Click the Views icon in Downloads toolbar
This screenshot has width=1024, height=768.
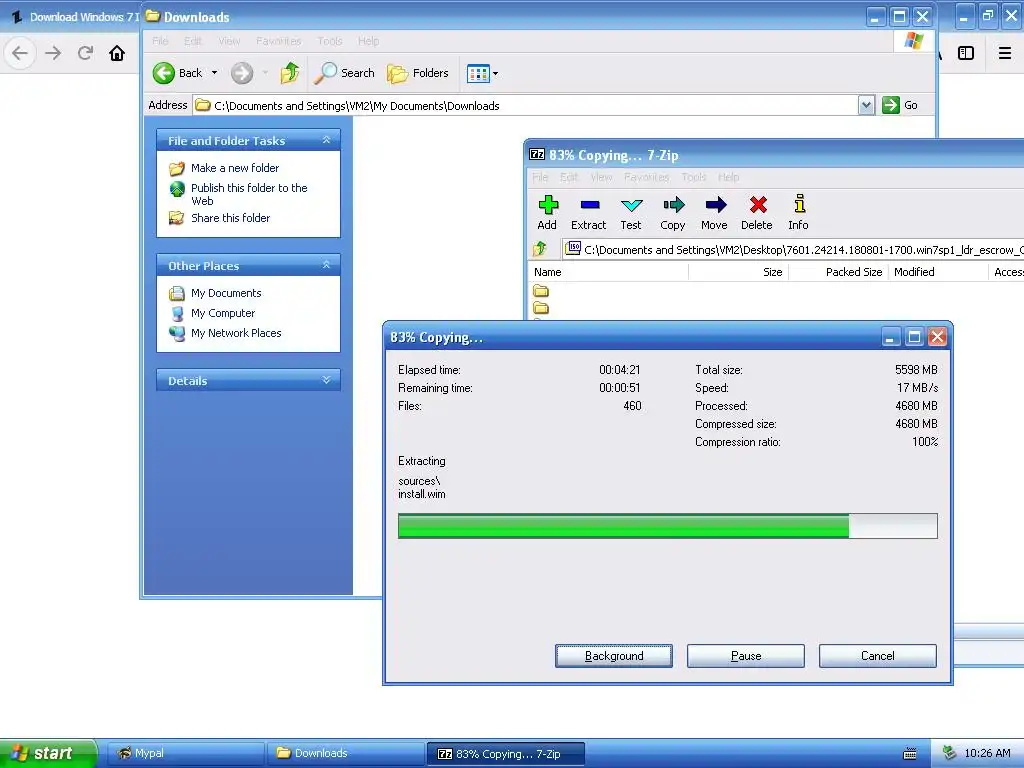(478, 73)
